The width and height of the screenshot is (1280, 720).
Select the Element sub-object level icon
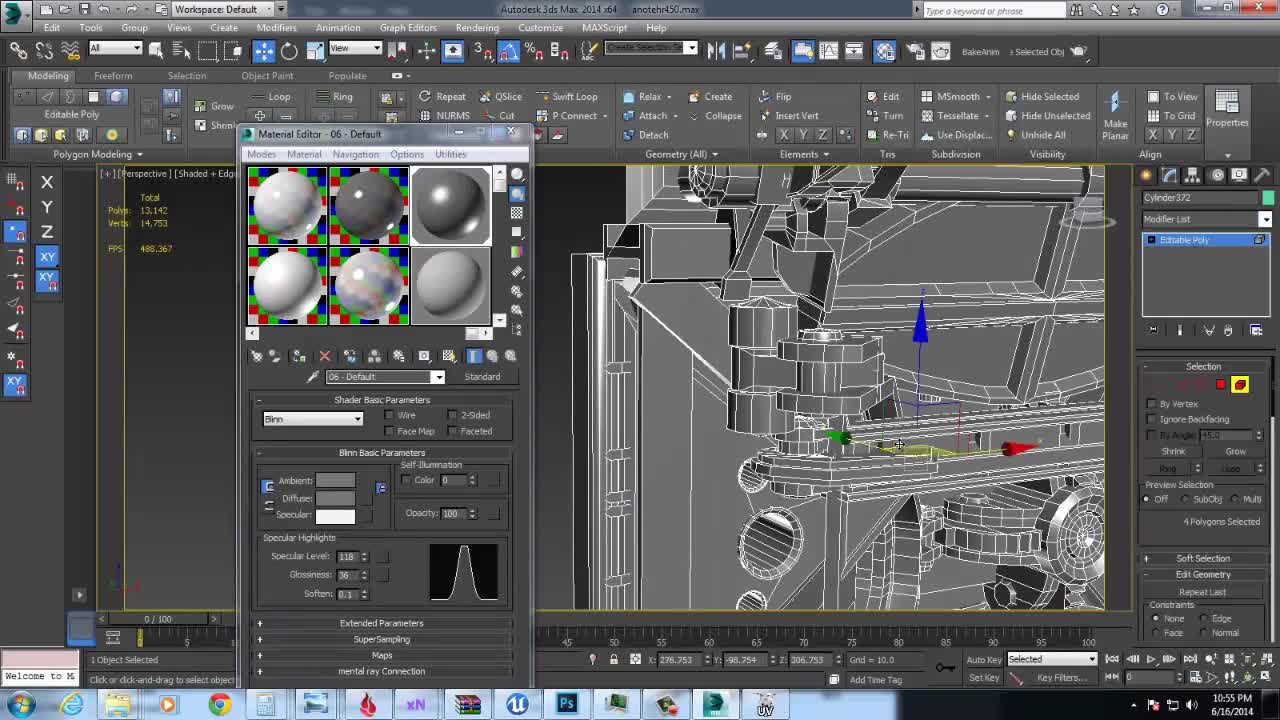click(x=1240, y=385)
